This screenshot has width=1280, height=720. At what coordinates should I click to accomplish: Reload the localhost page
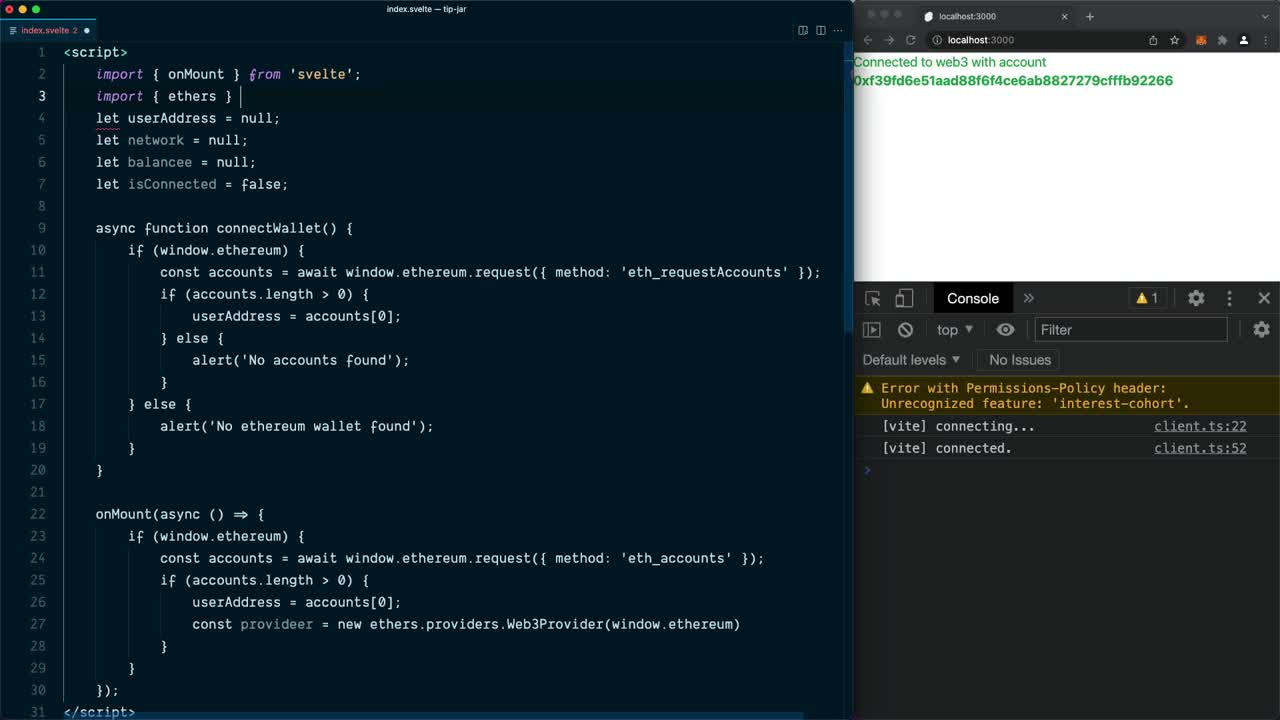coord(911,40)
